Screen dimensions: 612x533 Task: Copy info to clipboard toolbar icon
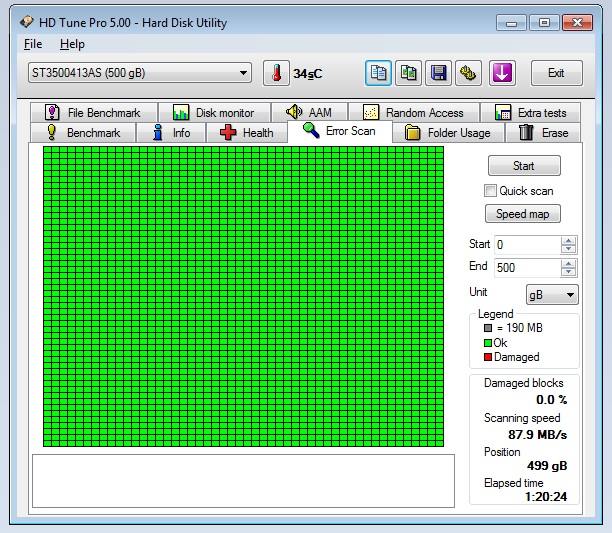[x=378, y=73]
